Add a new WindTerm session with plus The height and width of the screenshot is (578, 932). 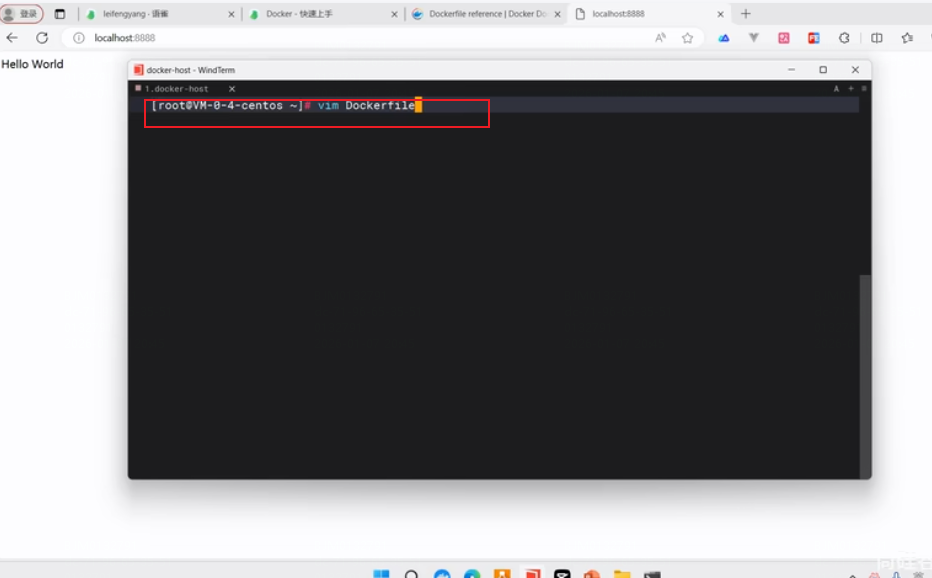point(851,89)
